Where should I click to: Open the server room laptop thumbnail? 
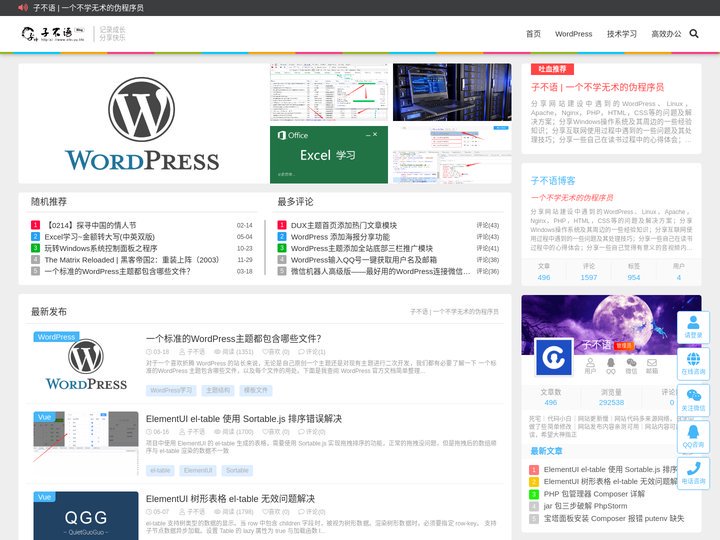click(x=452, y=92)
